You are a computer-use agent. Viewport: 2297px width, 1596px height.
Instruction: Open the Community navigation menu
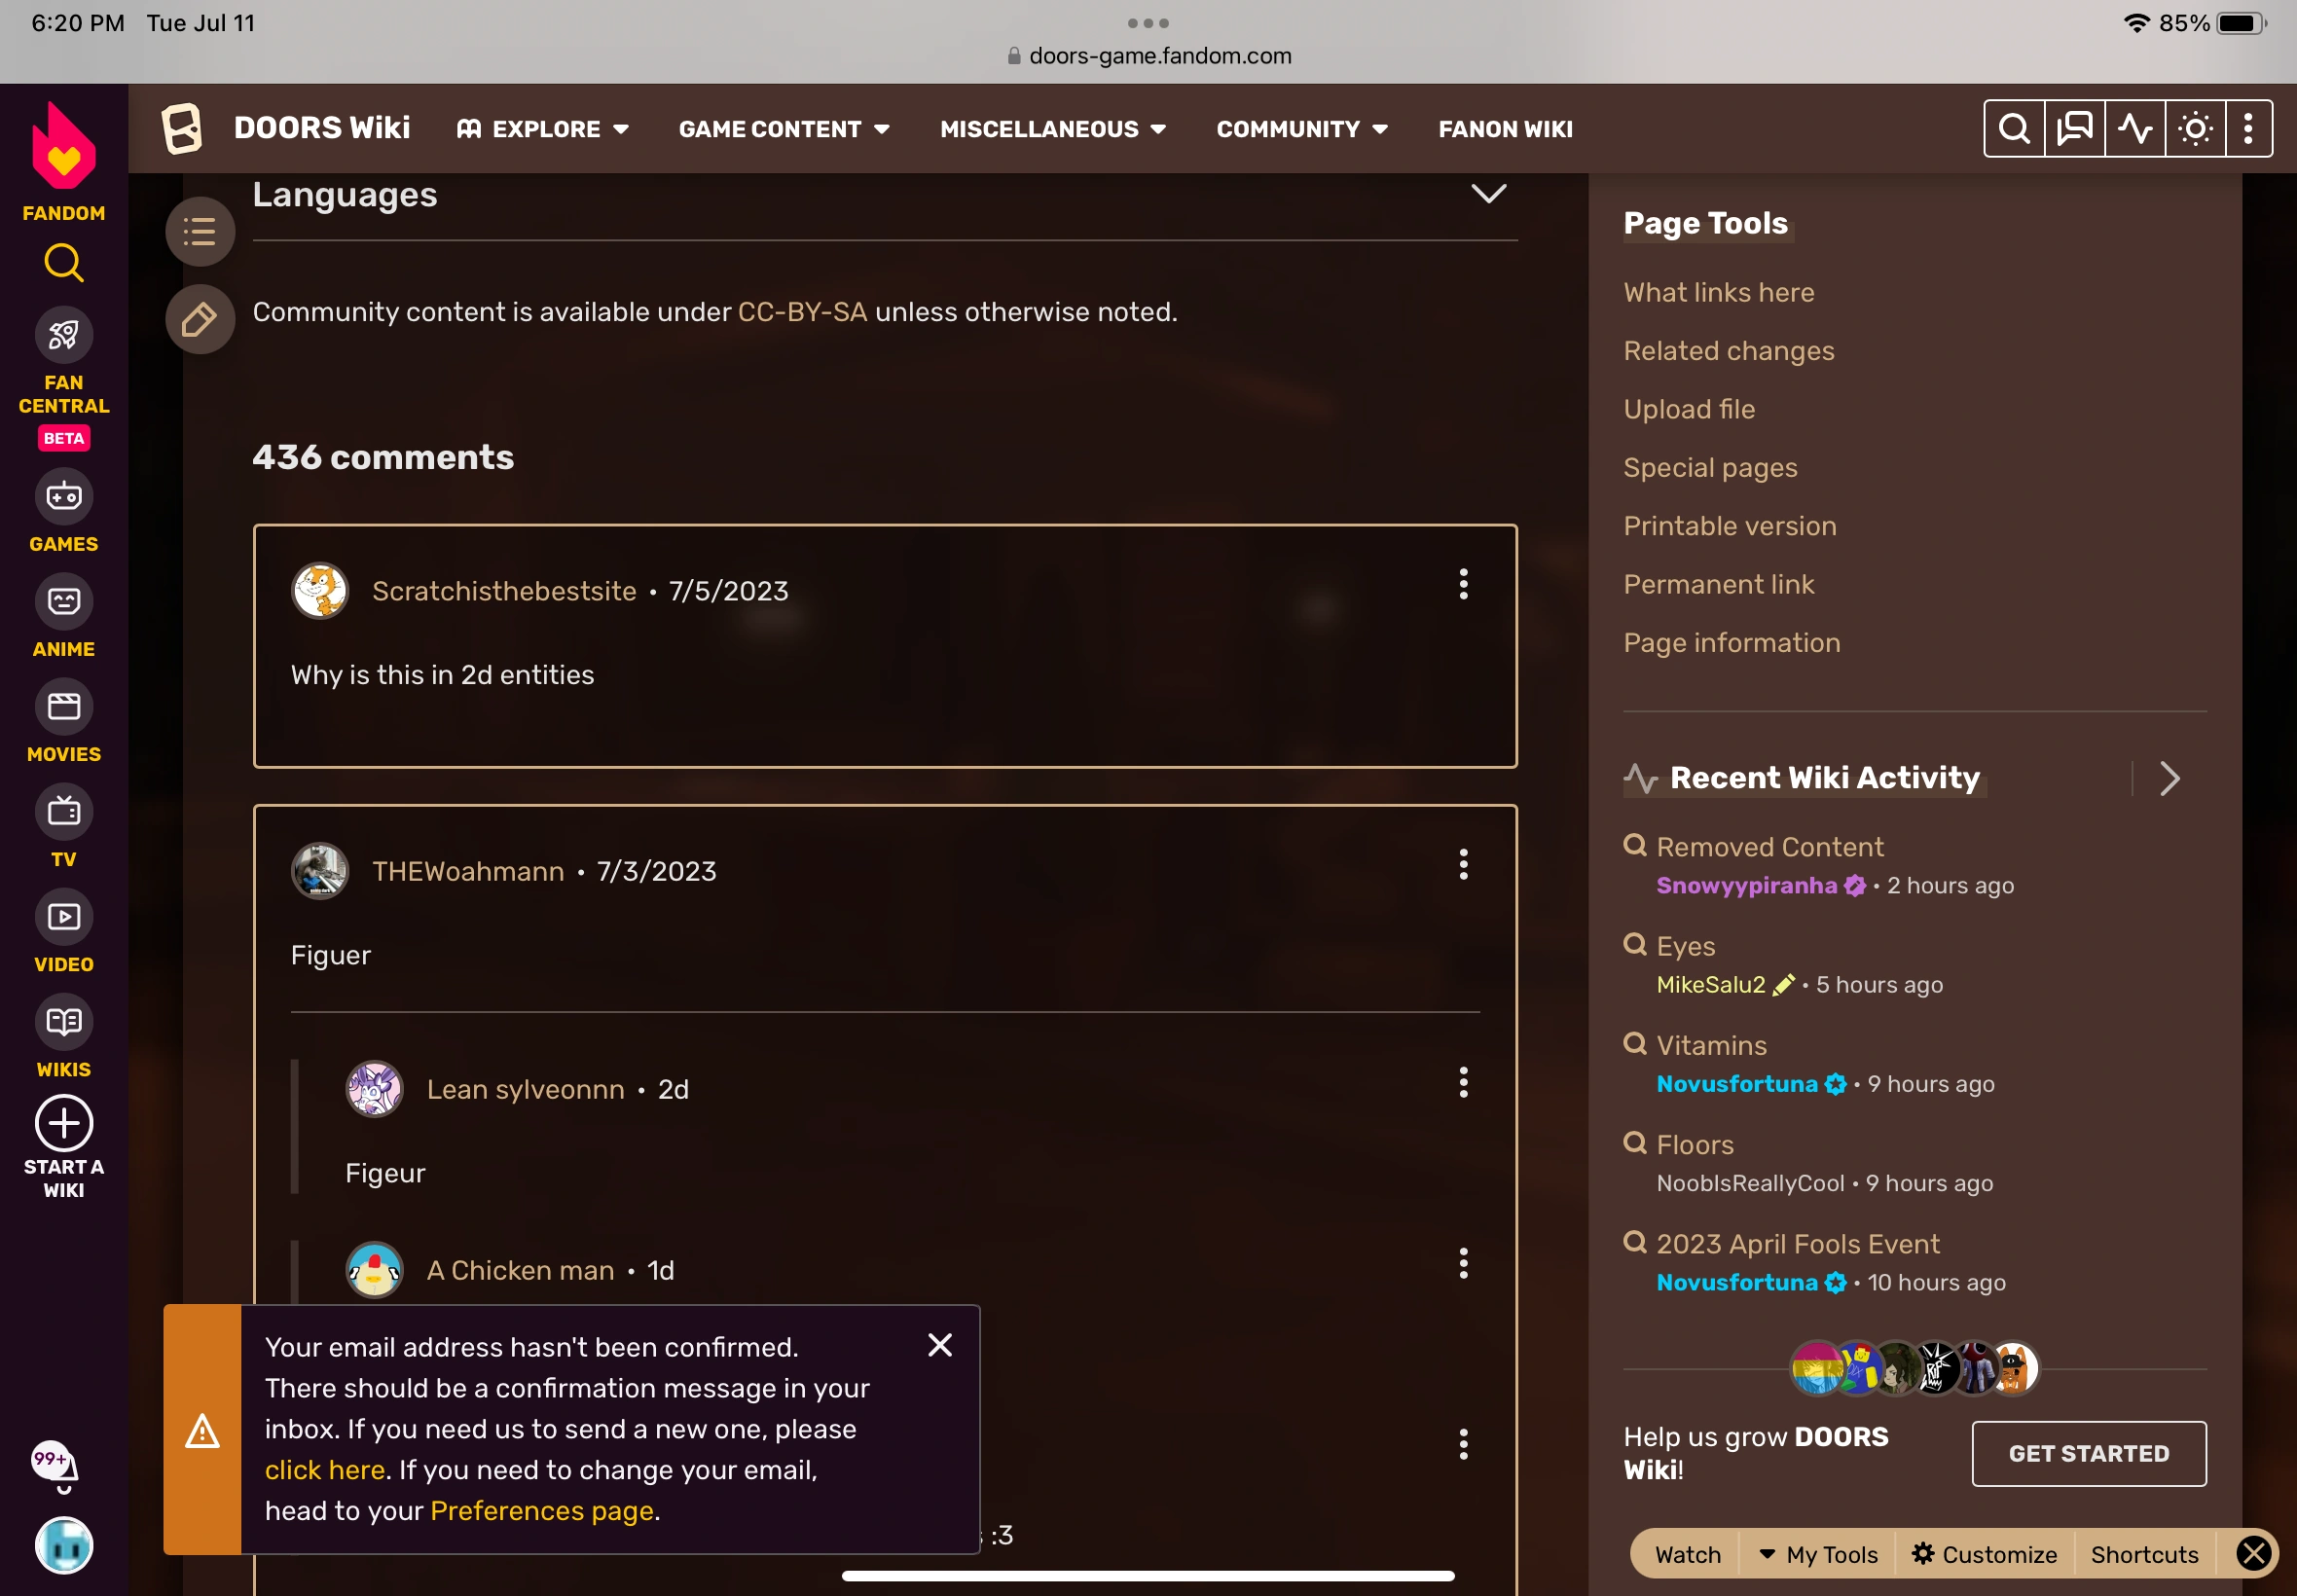tap(1302, 129)
